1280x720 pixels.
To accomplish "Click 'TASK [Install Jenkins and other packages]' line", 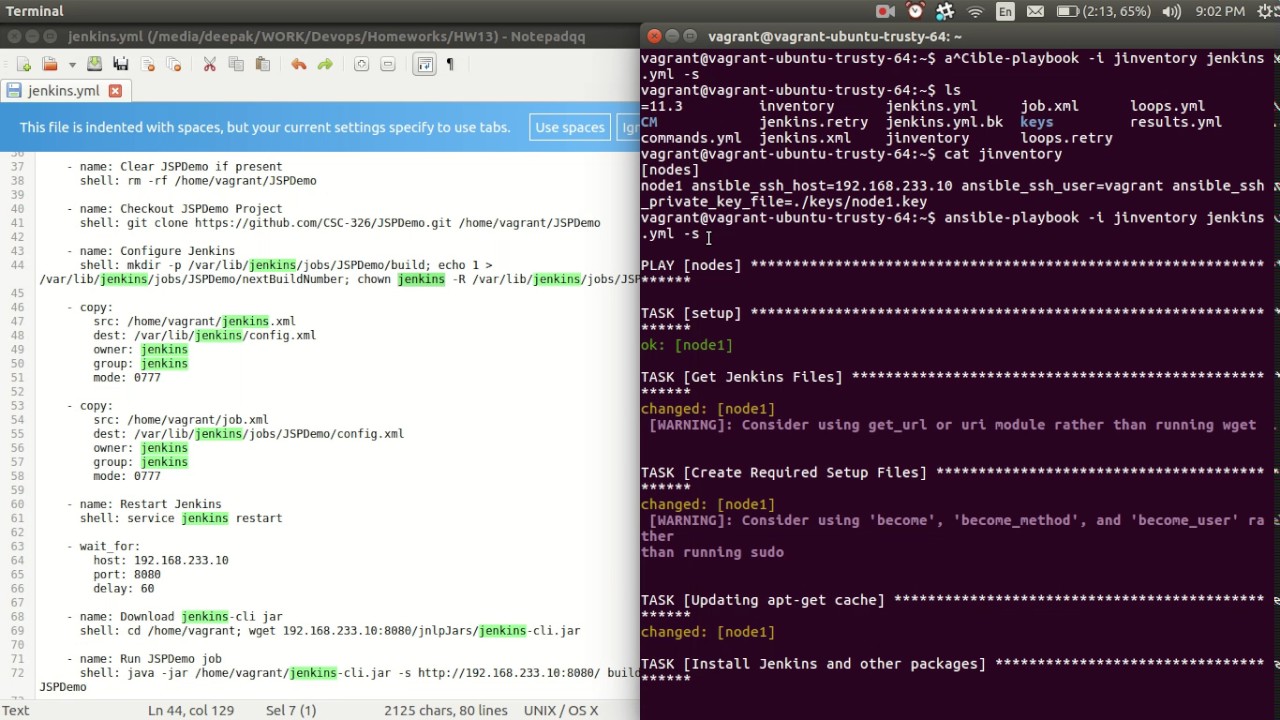I will click(813, 664).
